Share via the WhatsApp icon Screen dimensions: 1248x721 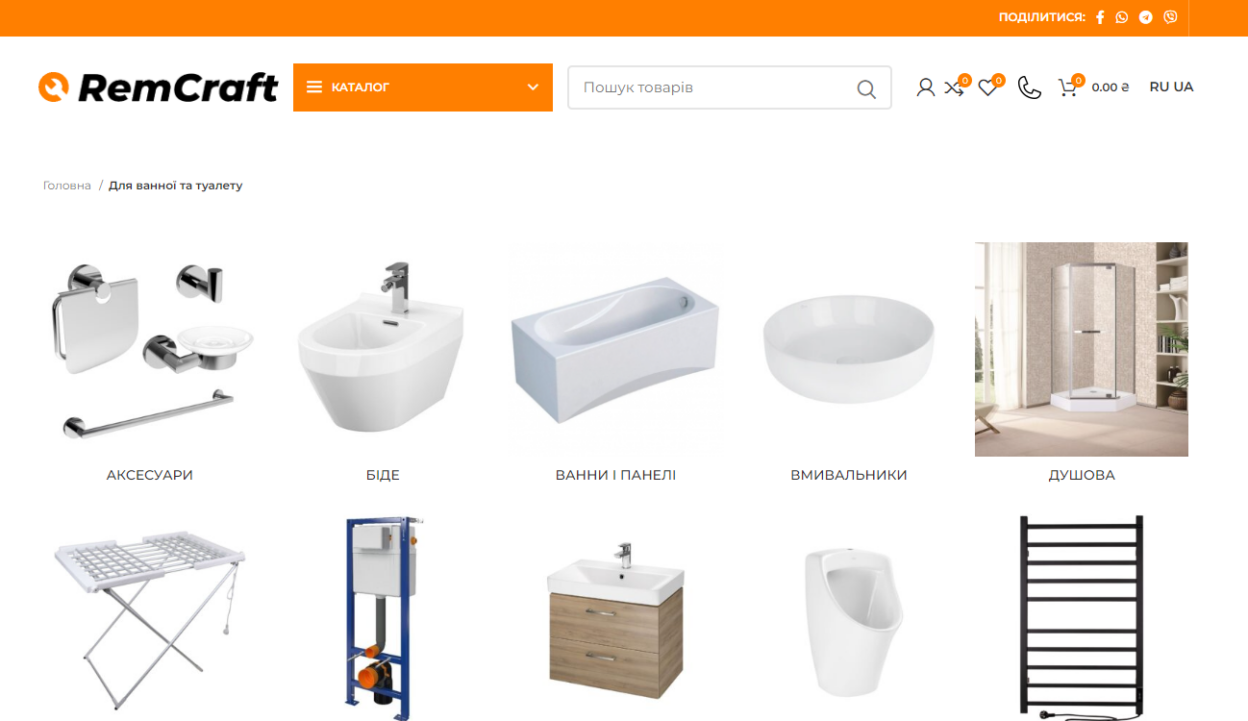[1122, 17]
